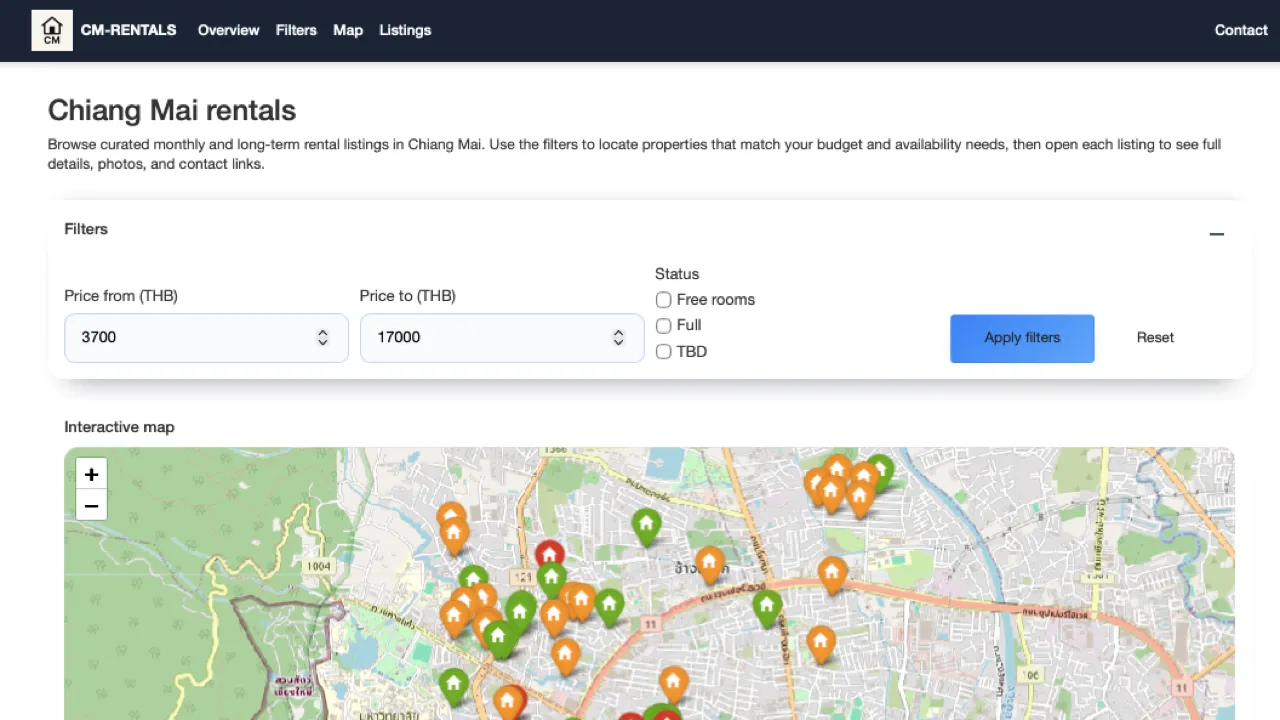Tick the Full status checkbox
The image size is (1280, 720).
click(x=663, y=326)
